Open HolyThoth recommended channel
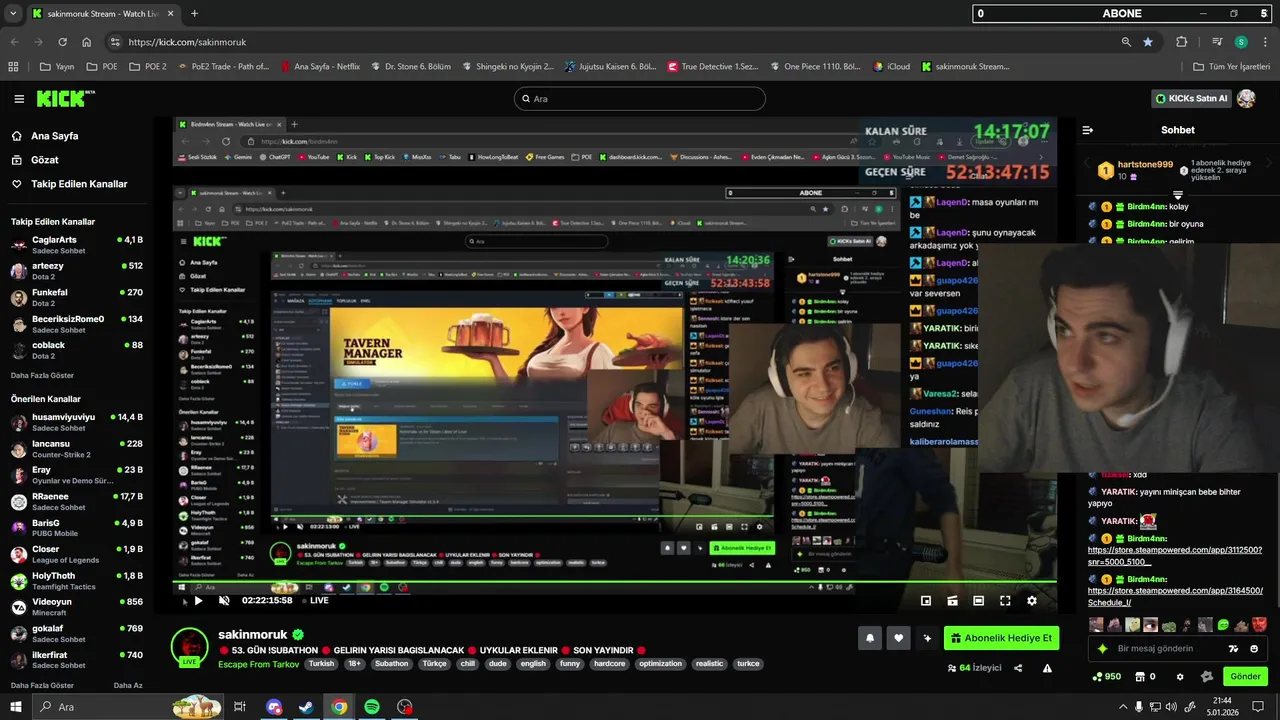1280x720 pixels. (x=78, y=581)
